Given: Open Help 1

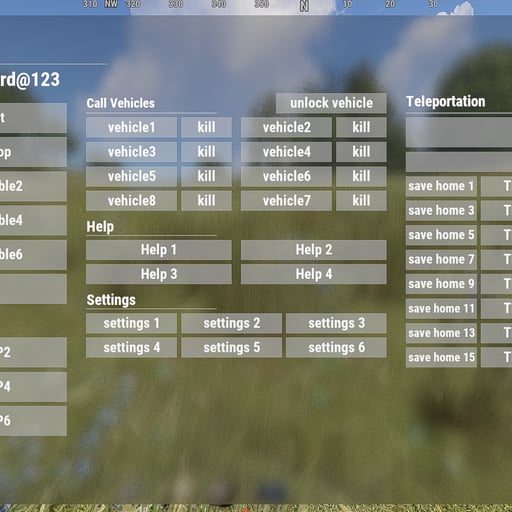Looking at the screenshot, I should tap(159, 250).
